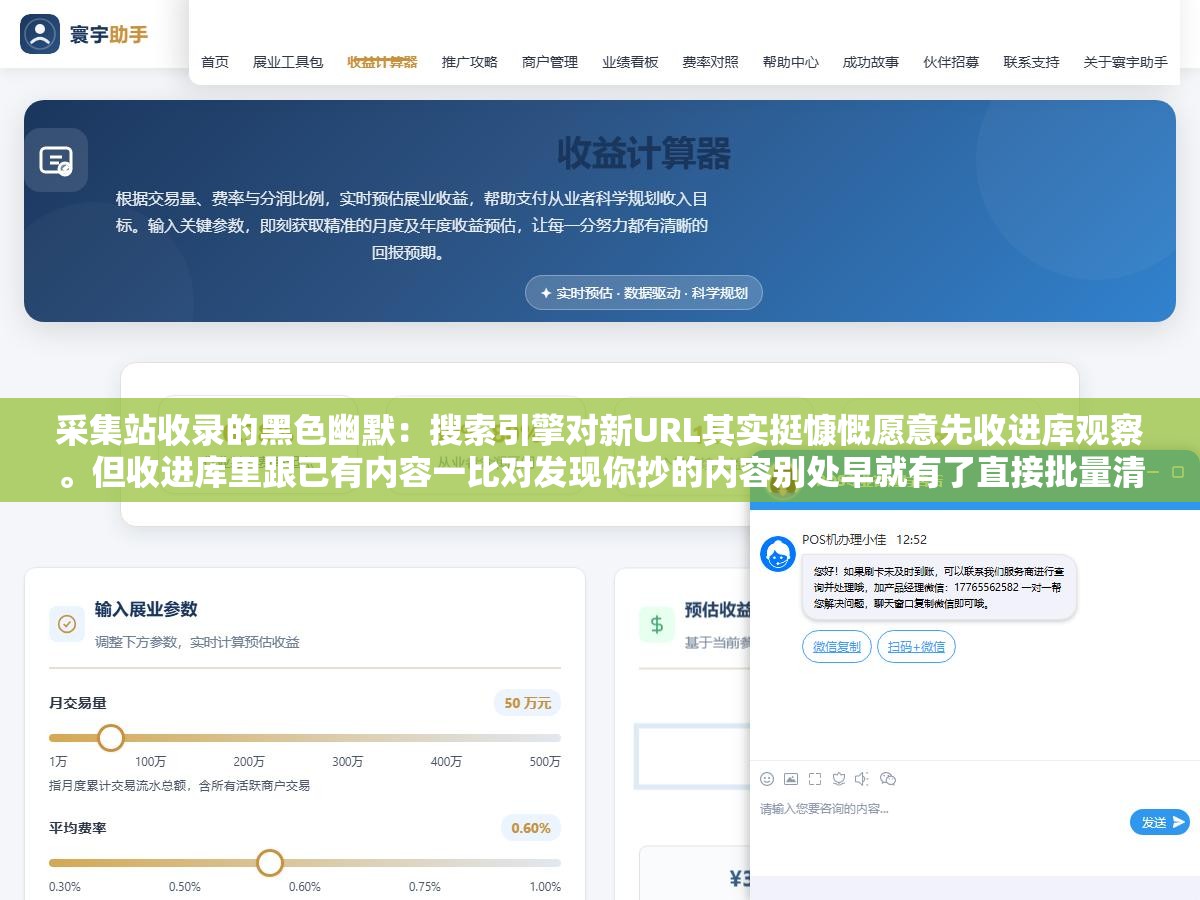Screen dimensions: 1200x900
Task: Click the chat agent avatar icon
Action: [x=778, y=553]
